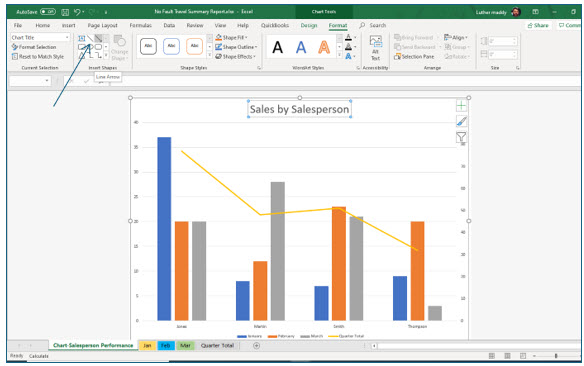Choose the black WordArt style A

pyautogui.click(x=277, y=47)
